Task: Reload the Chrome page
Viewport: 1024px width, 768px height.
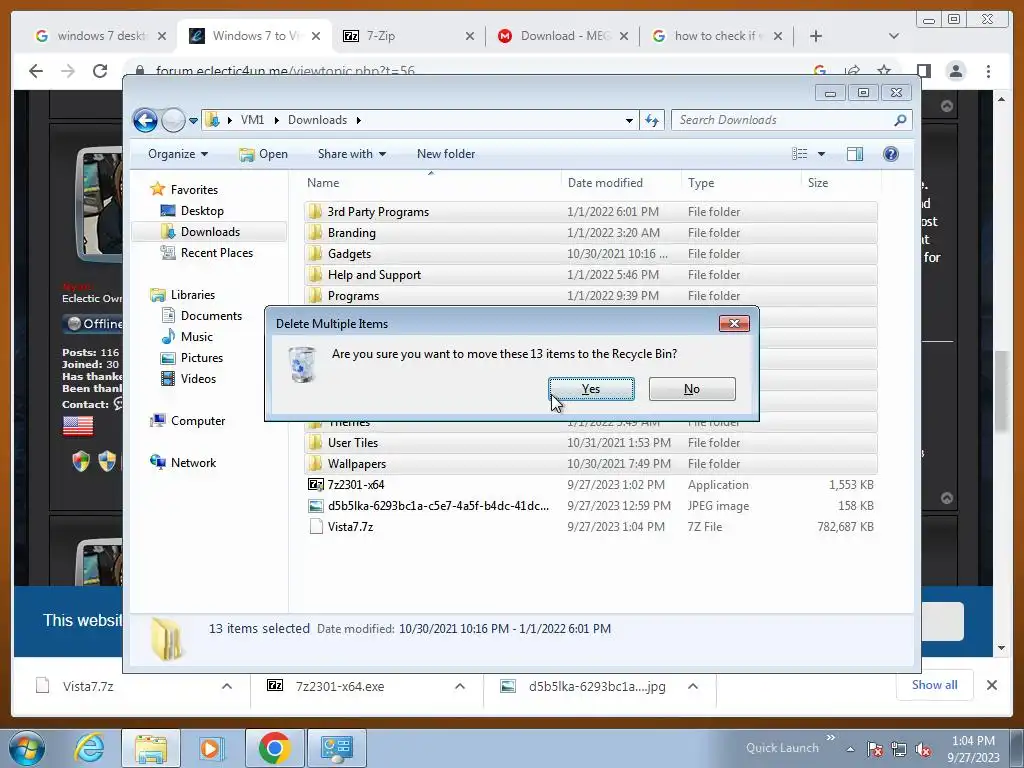Action: 100,71
